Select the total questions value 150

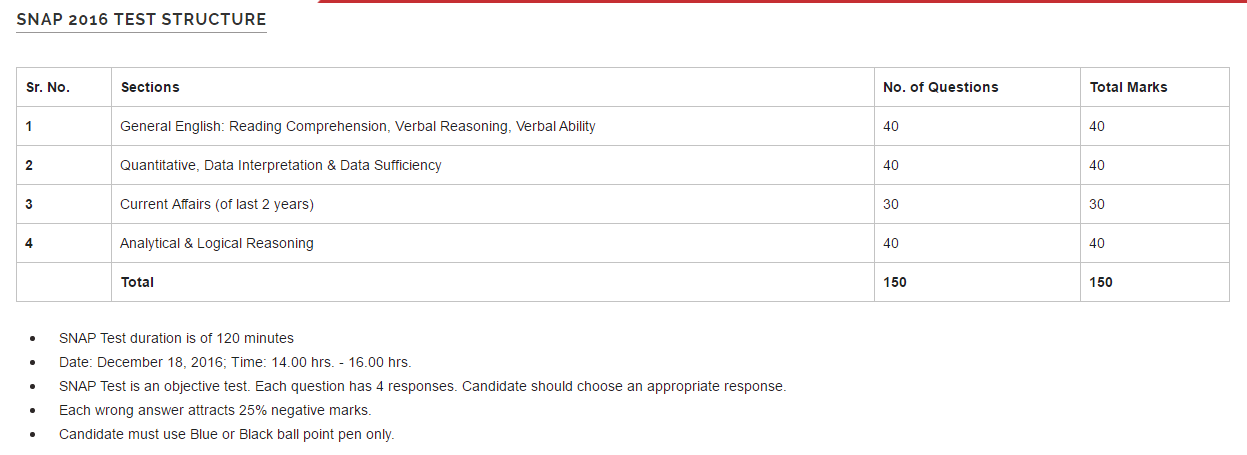pos(895,282)
